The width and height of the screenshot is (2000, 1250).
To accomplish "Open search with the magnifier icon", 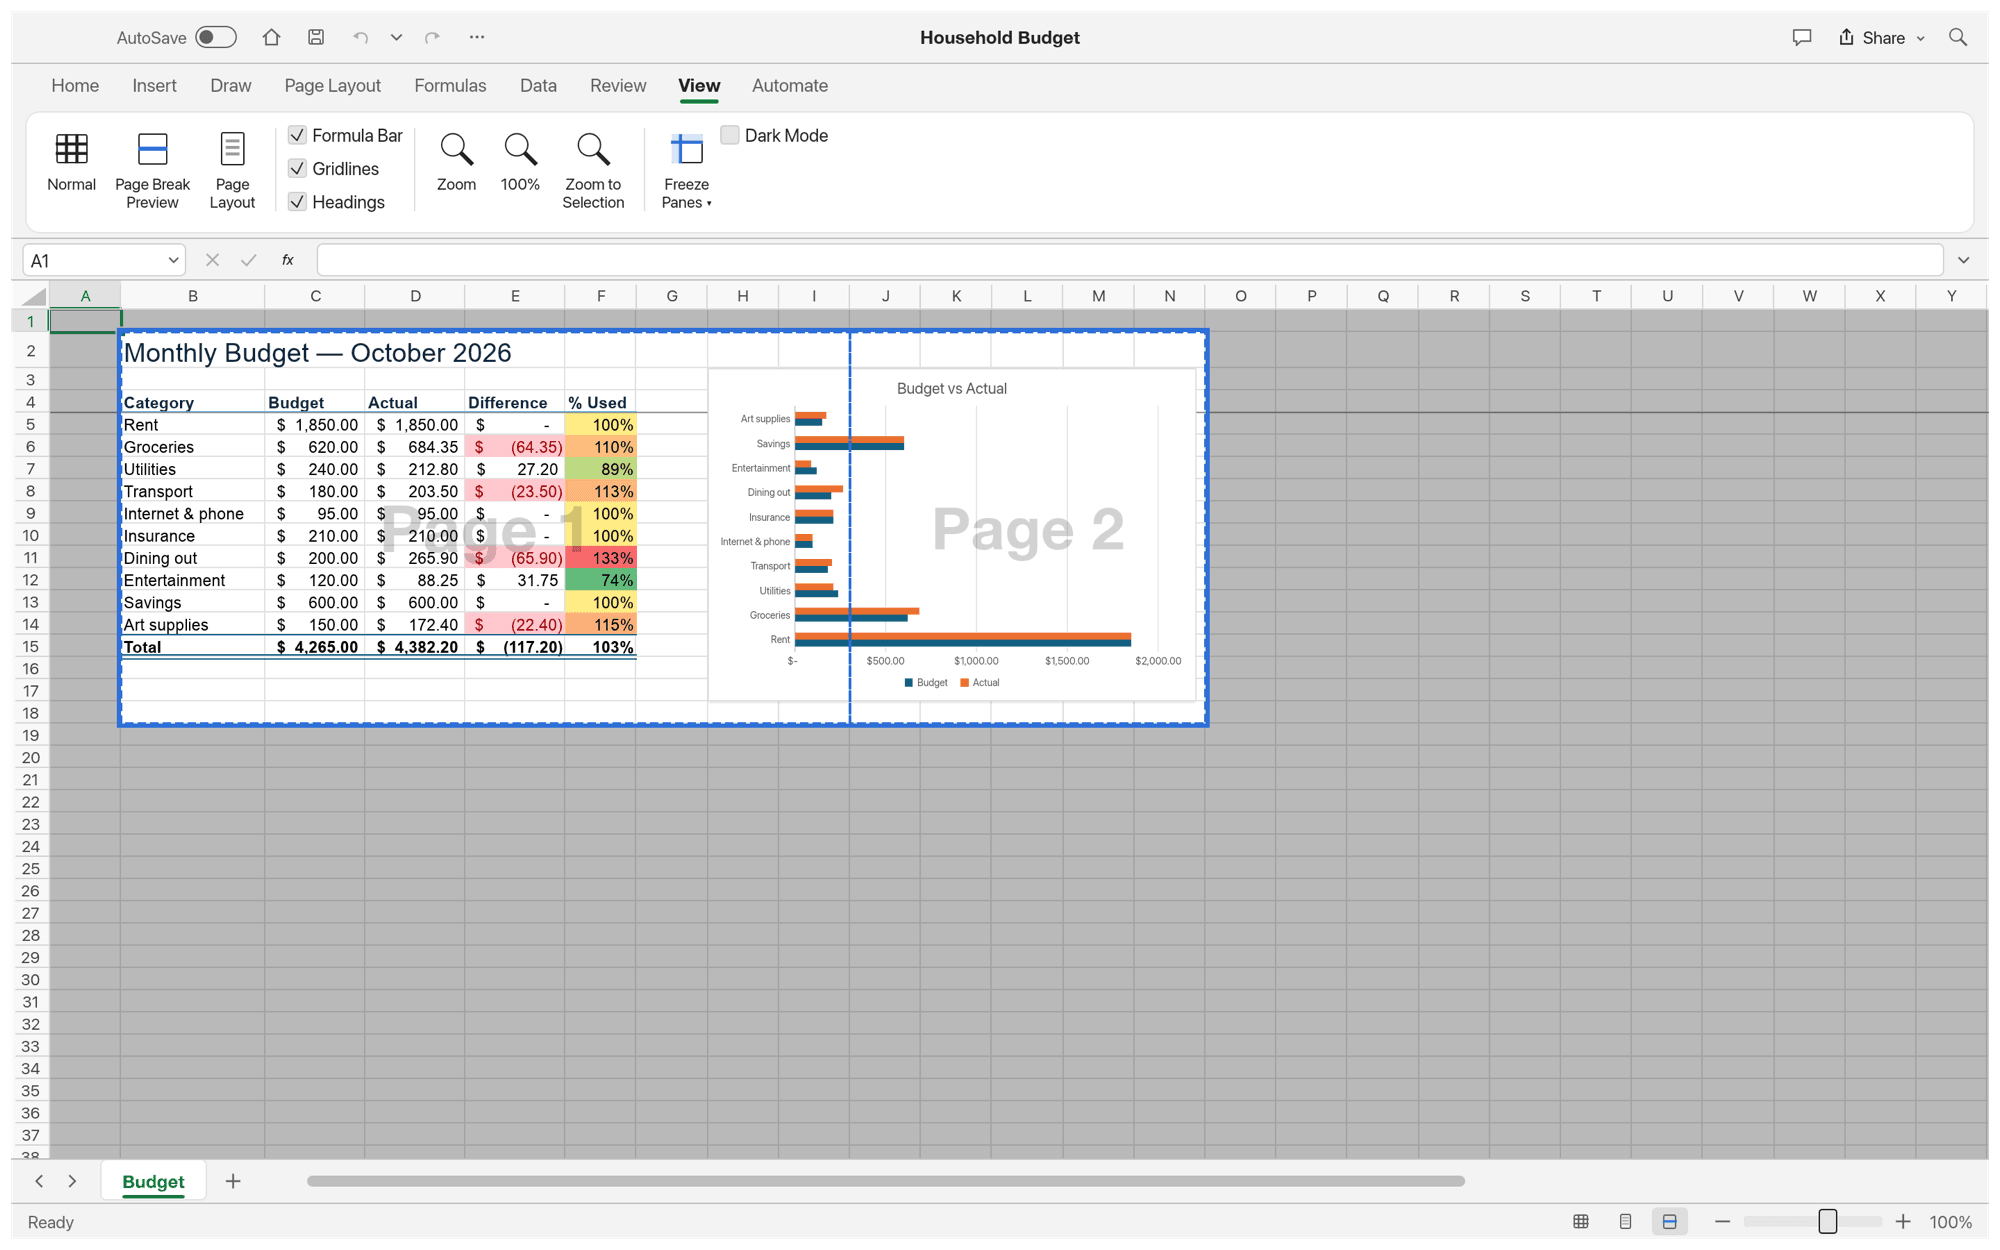I will 1958,37.
